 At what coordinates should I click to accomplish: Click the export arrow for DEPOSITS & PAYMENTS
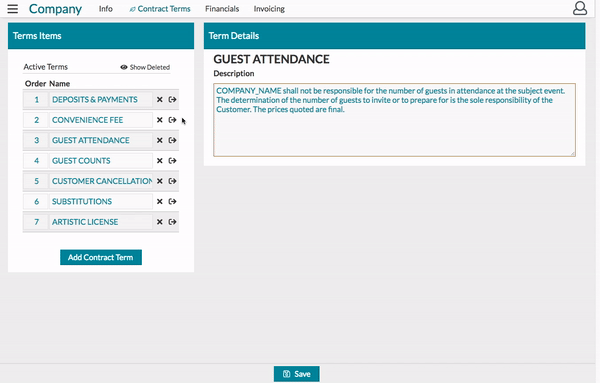[x=173, y=99]
